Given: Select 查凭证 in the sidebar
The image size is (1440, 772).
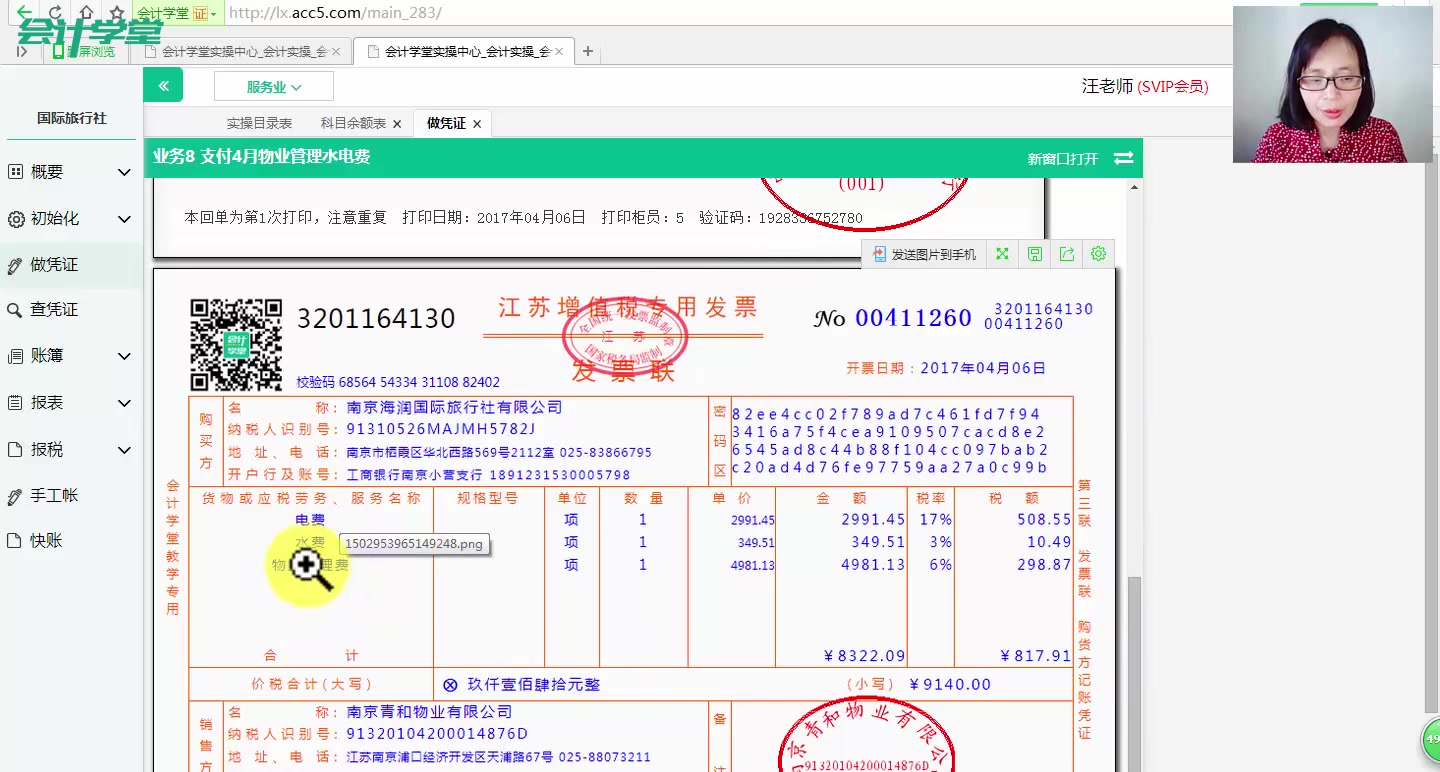Looking at the screenshot, I should 54,310.
